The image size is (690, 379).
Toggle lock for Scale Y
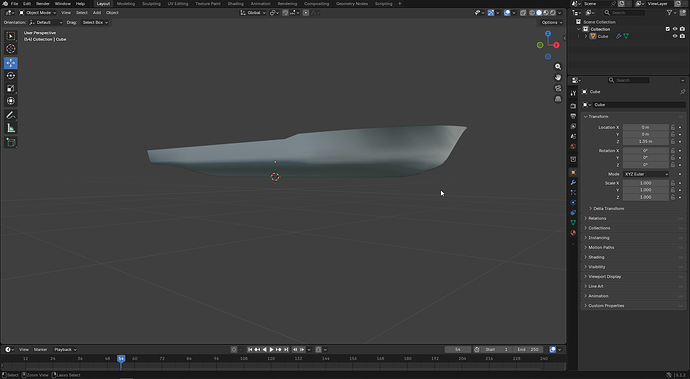(673, 190)
